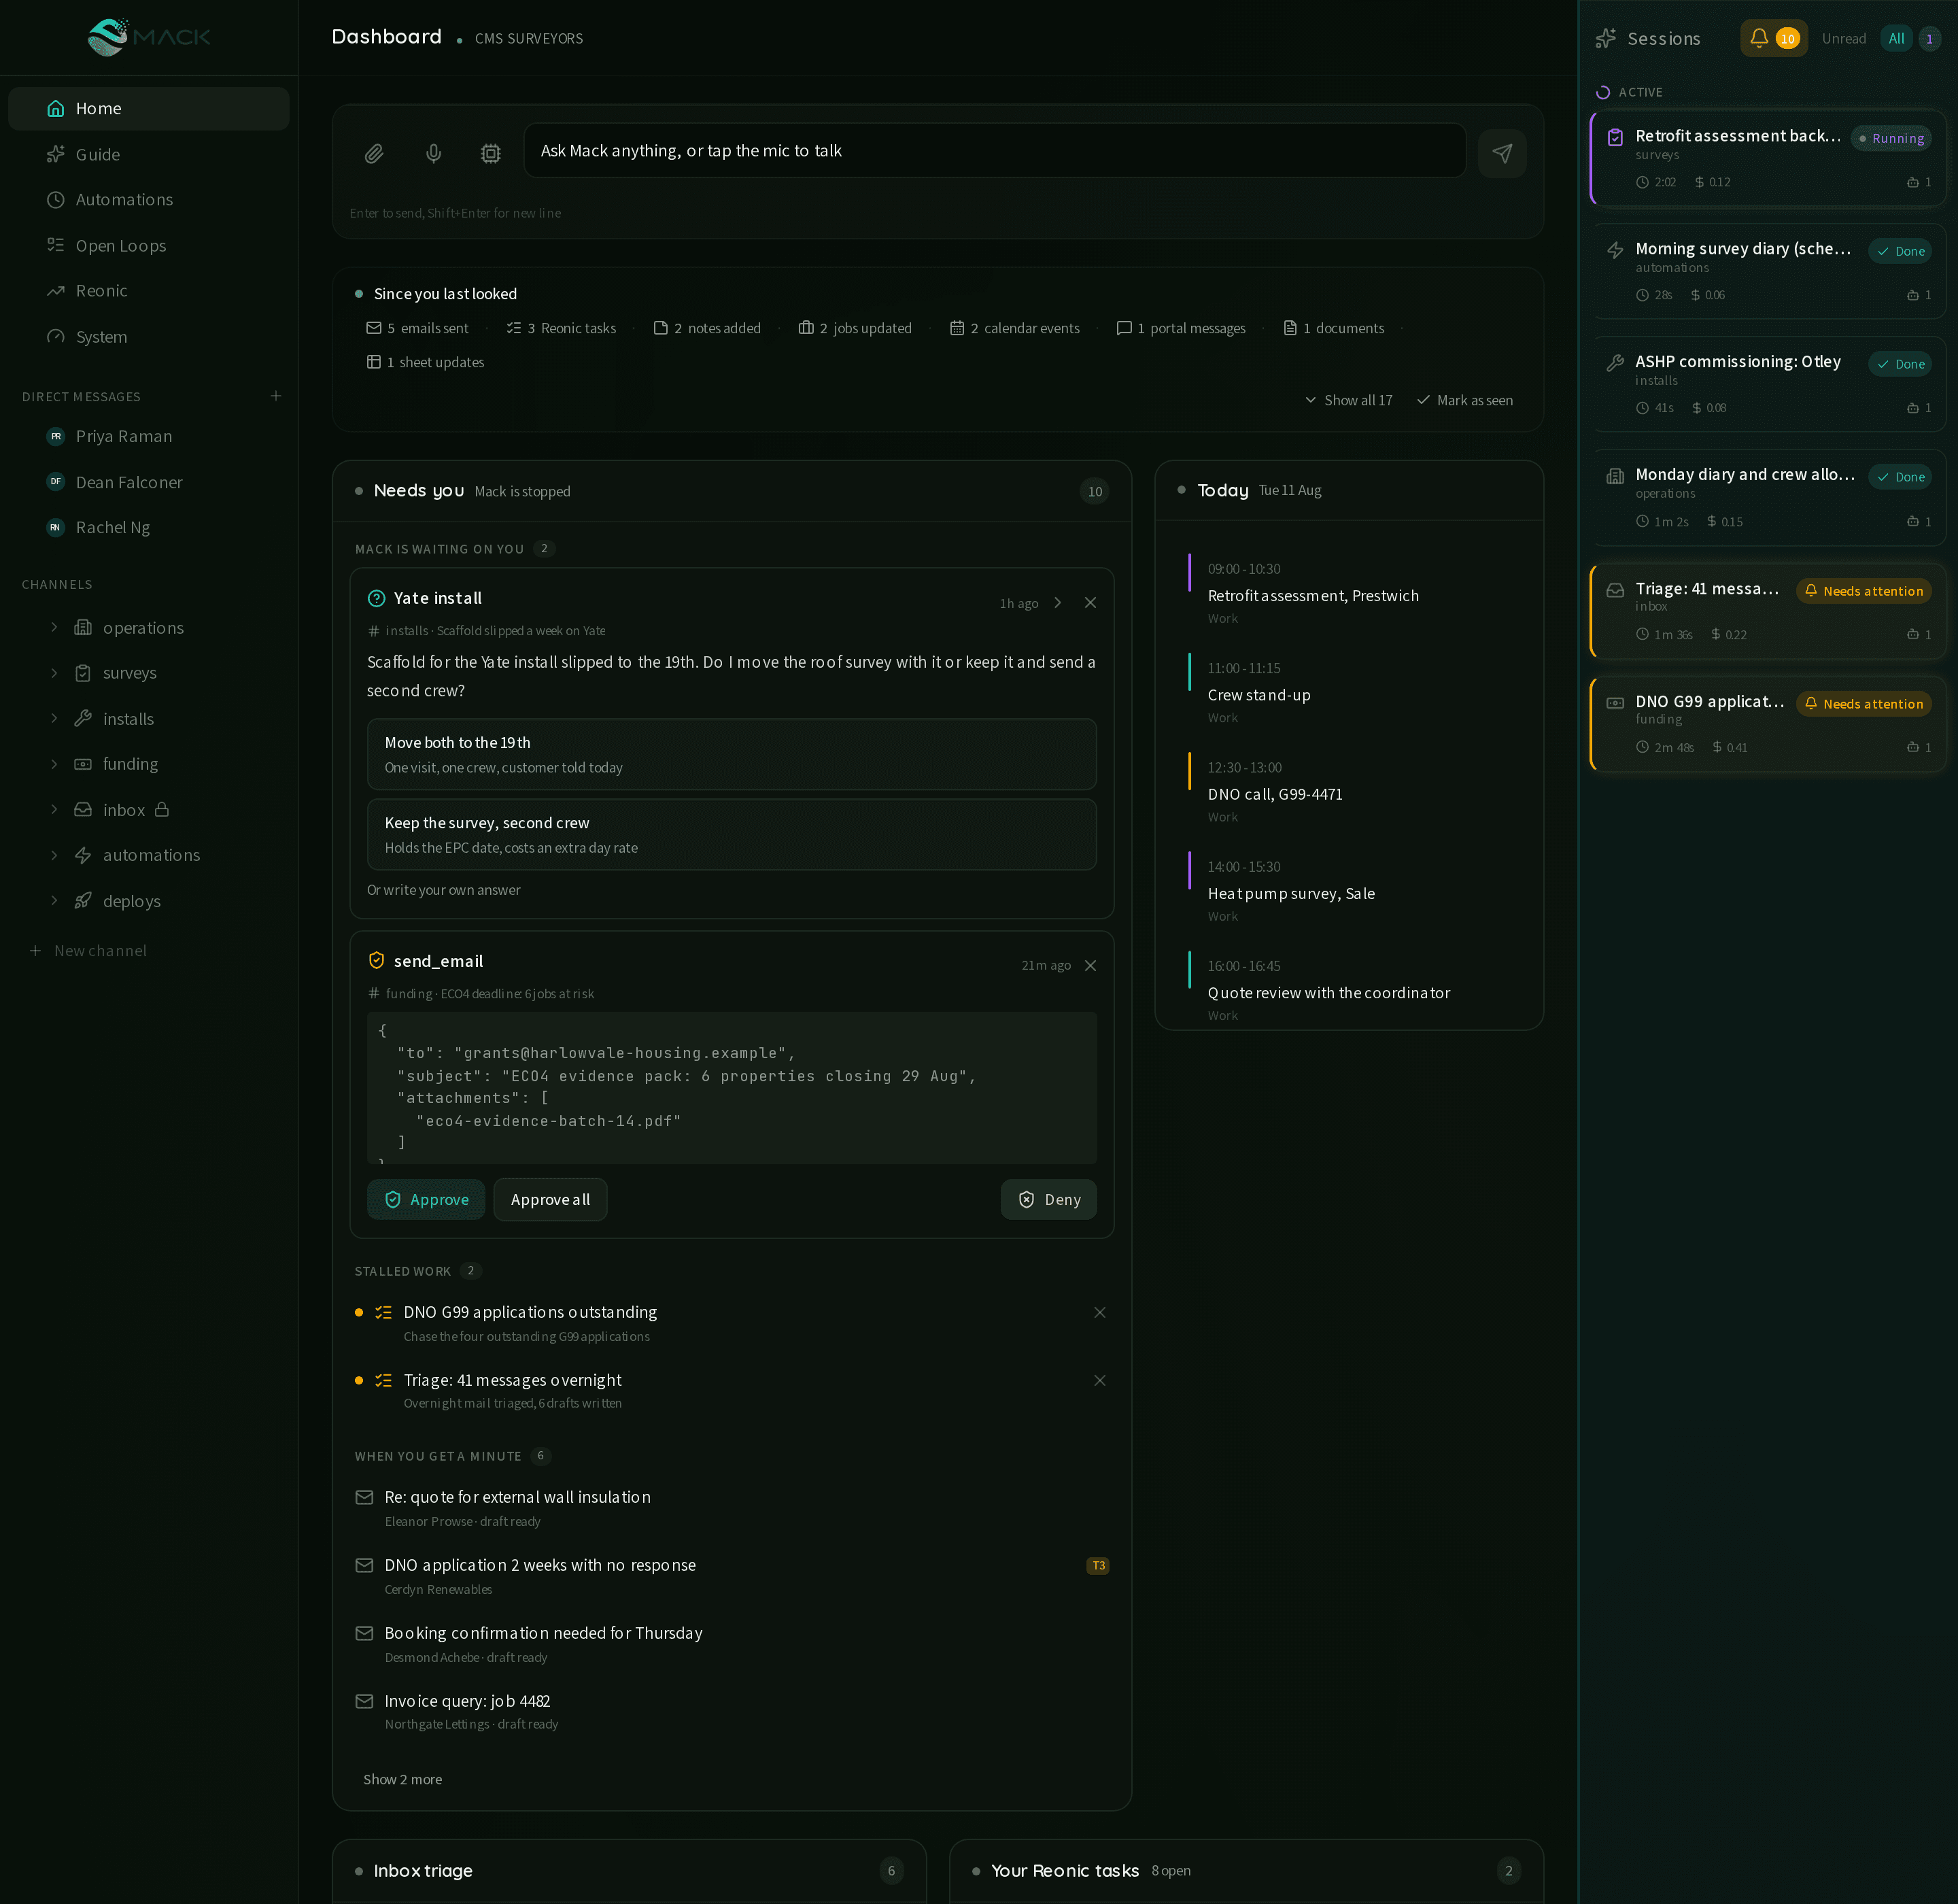This screenshot has width=1958, height=1904.
Task: Filter sessions by Unread
Action: [1843, 38]
